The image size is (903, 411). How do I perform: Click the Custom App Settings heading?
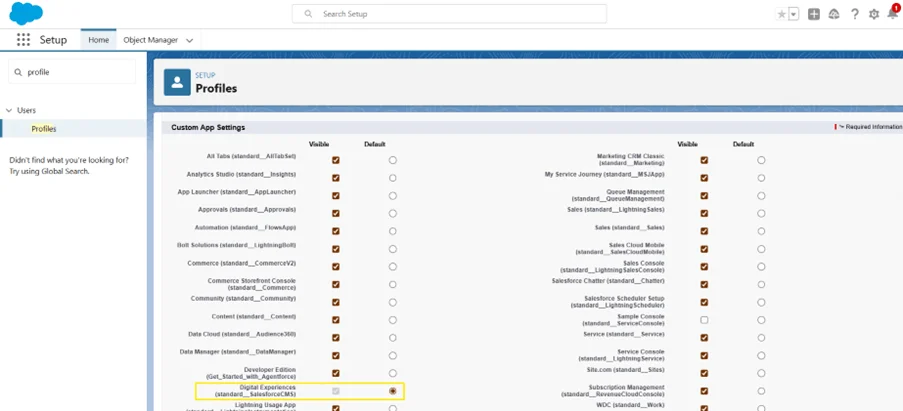pos(208,127)
